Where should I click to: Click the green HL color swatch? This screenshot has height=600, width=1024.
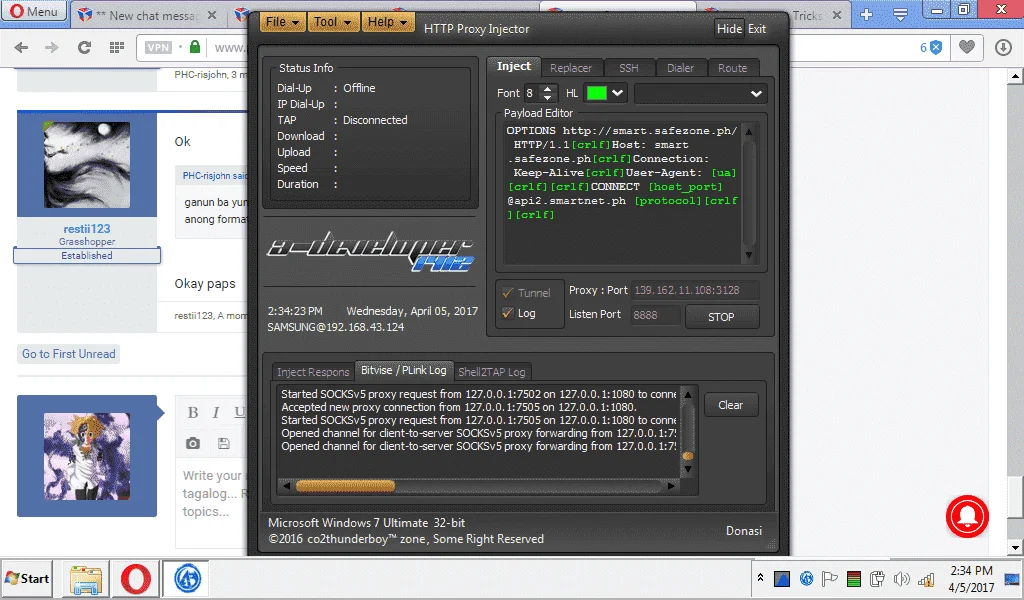(x=596, y=93)
